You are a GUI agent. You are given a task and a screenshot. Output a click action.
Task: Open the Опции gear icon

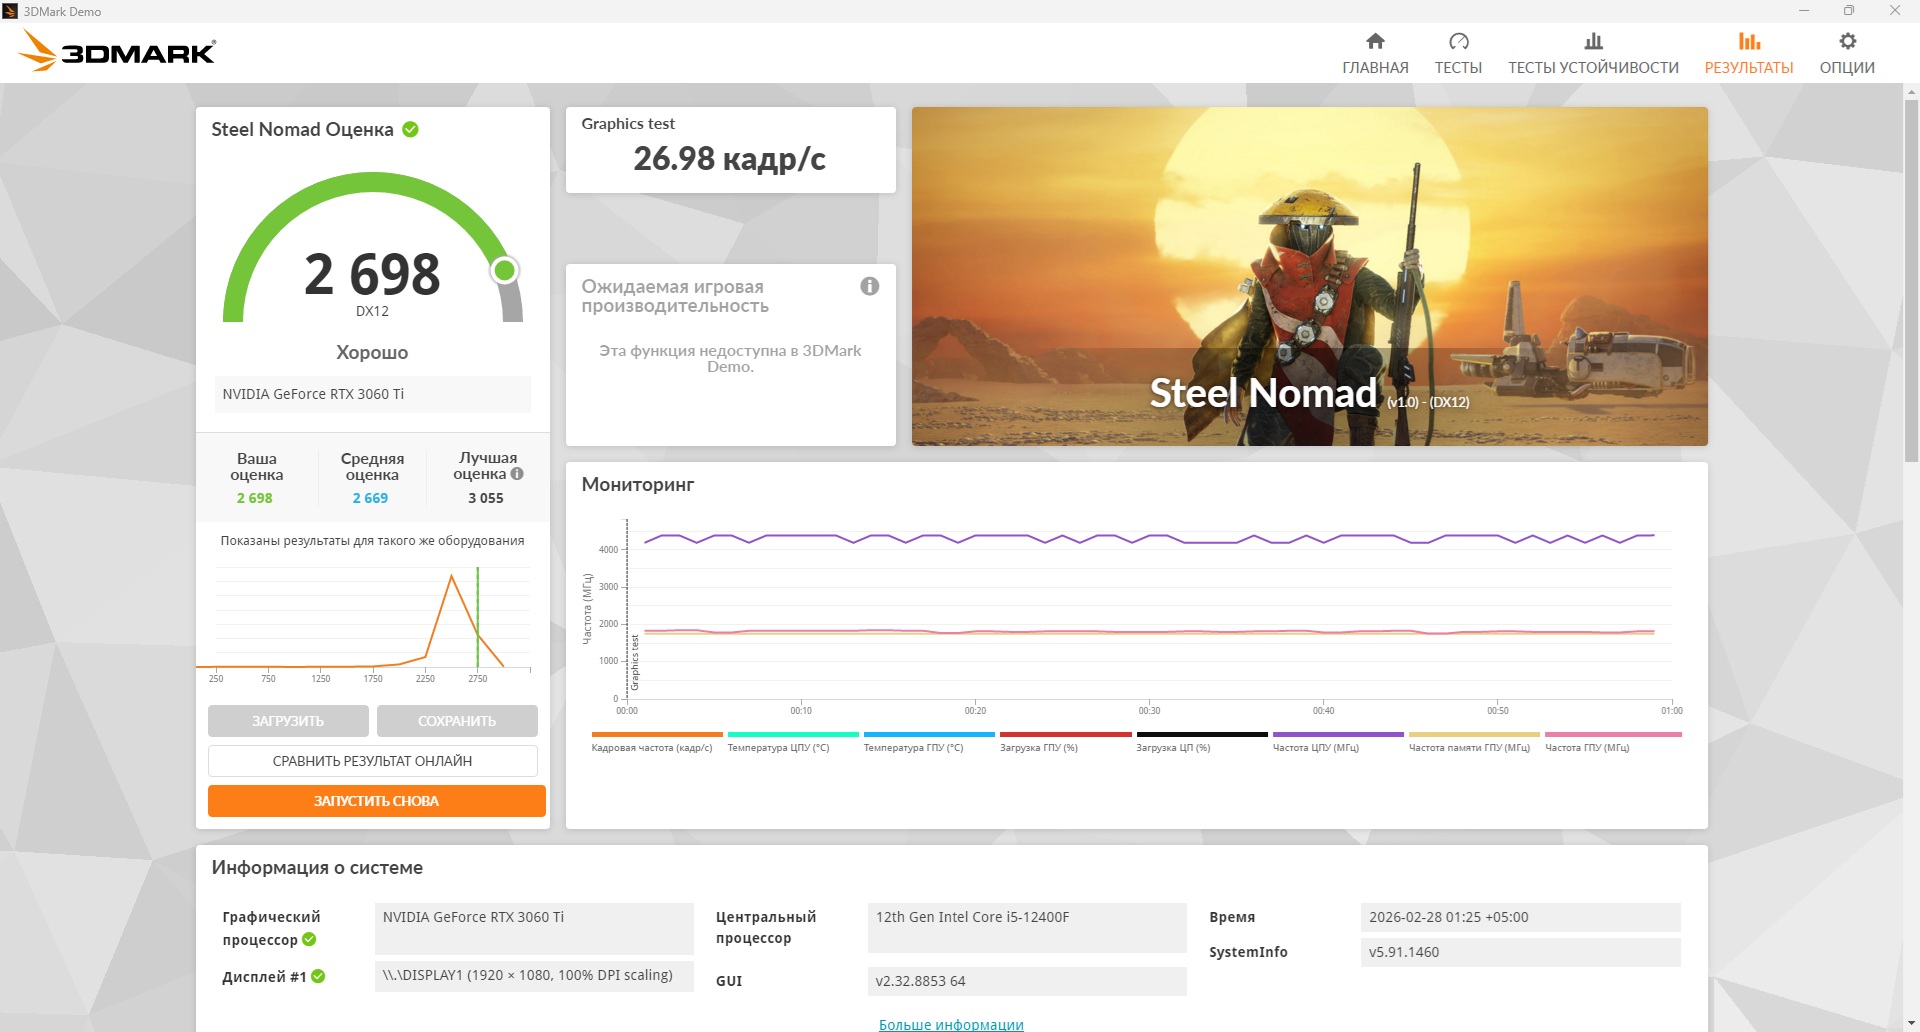pyautogui.click(x=1847, y=41)
